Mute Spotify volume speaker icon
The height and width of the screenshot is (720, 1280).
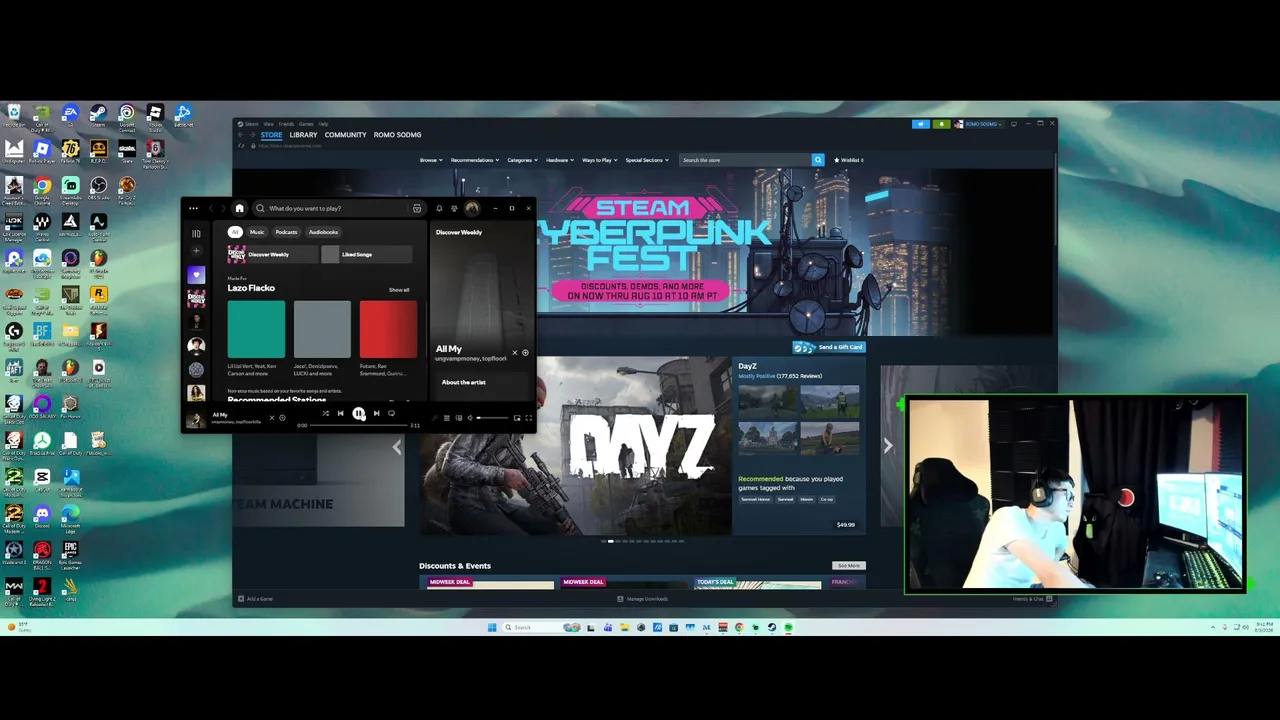point(470,418)
